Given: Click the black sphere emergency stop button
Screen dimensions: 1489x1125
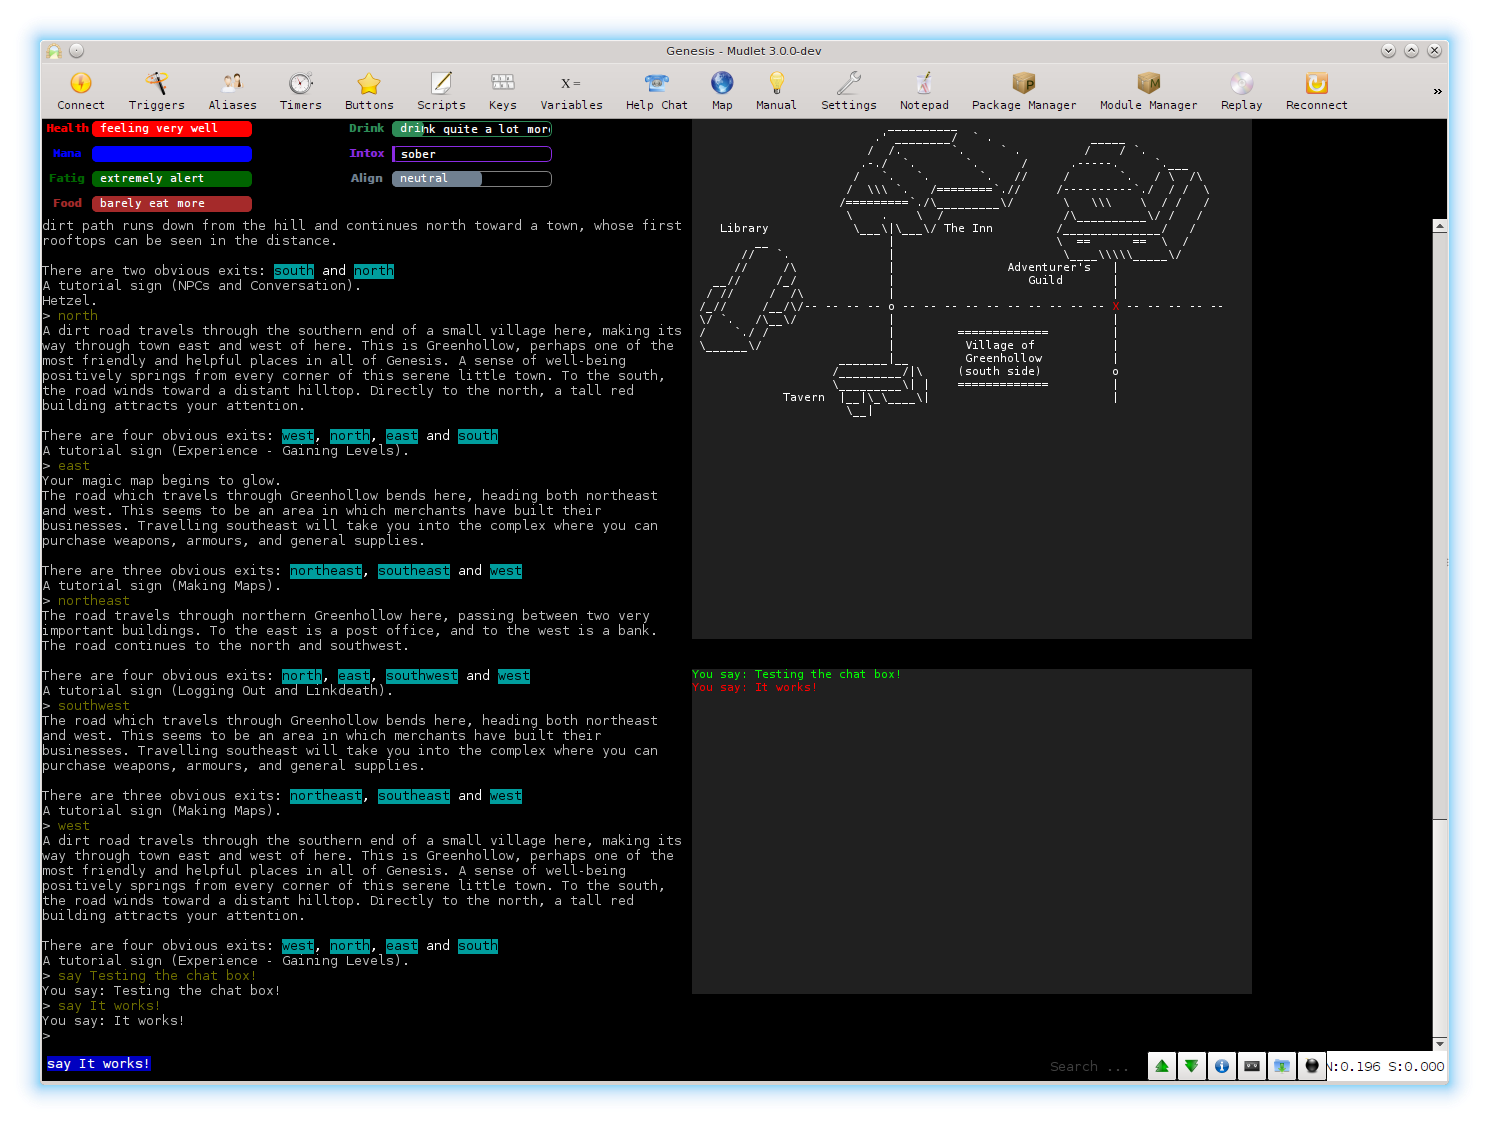Looking at the screenshot, I should (x=1312, y=1066).
